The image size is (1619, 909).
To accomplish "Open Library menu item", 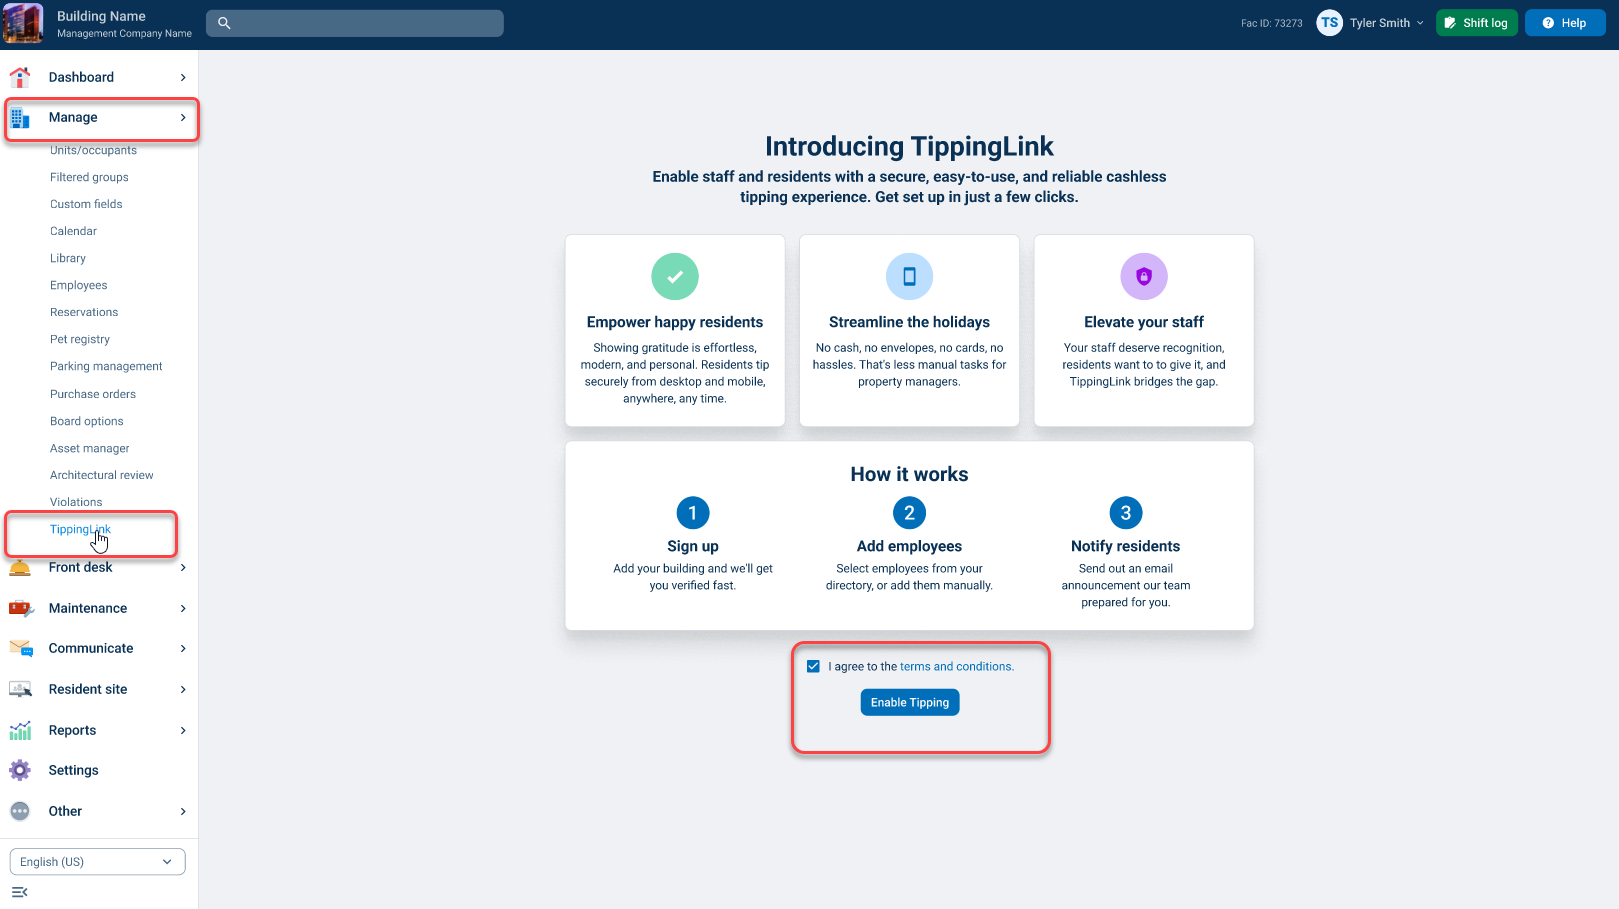I will [x=68, y=258].
